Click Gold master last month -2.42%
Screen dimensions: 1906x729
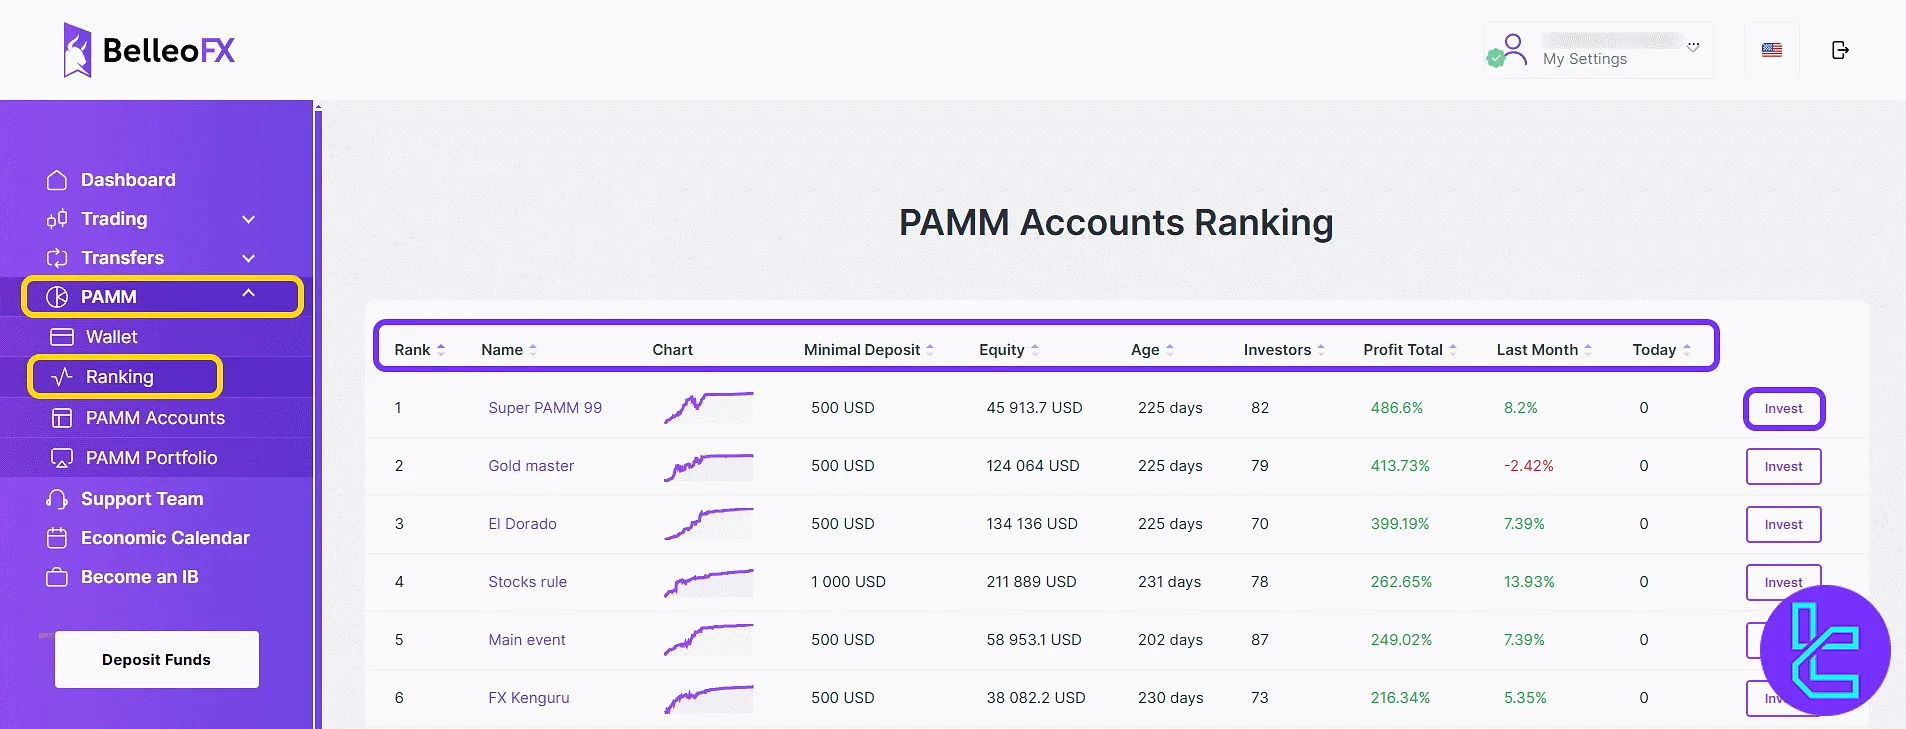click(1528, 466)
